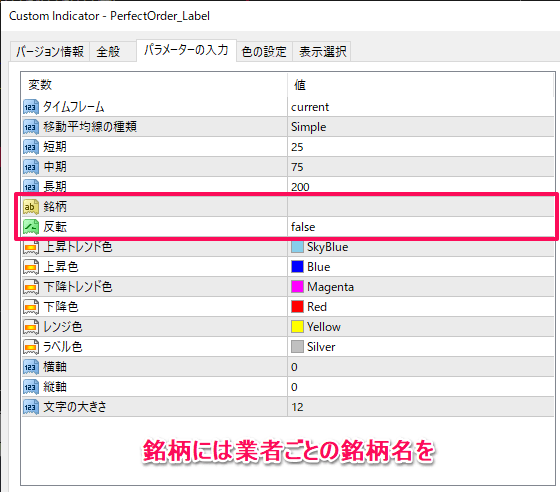This screenshot has height=492, width=560.
Task: Select the 上昇トレンド色 variable name
Action: click(78, 247)
